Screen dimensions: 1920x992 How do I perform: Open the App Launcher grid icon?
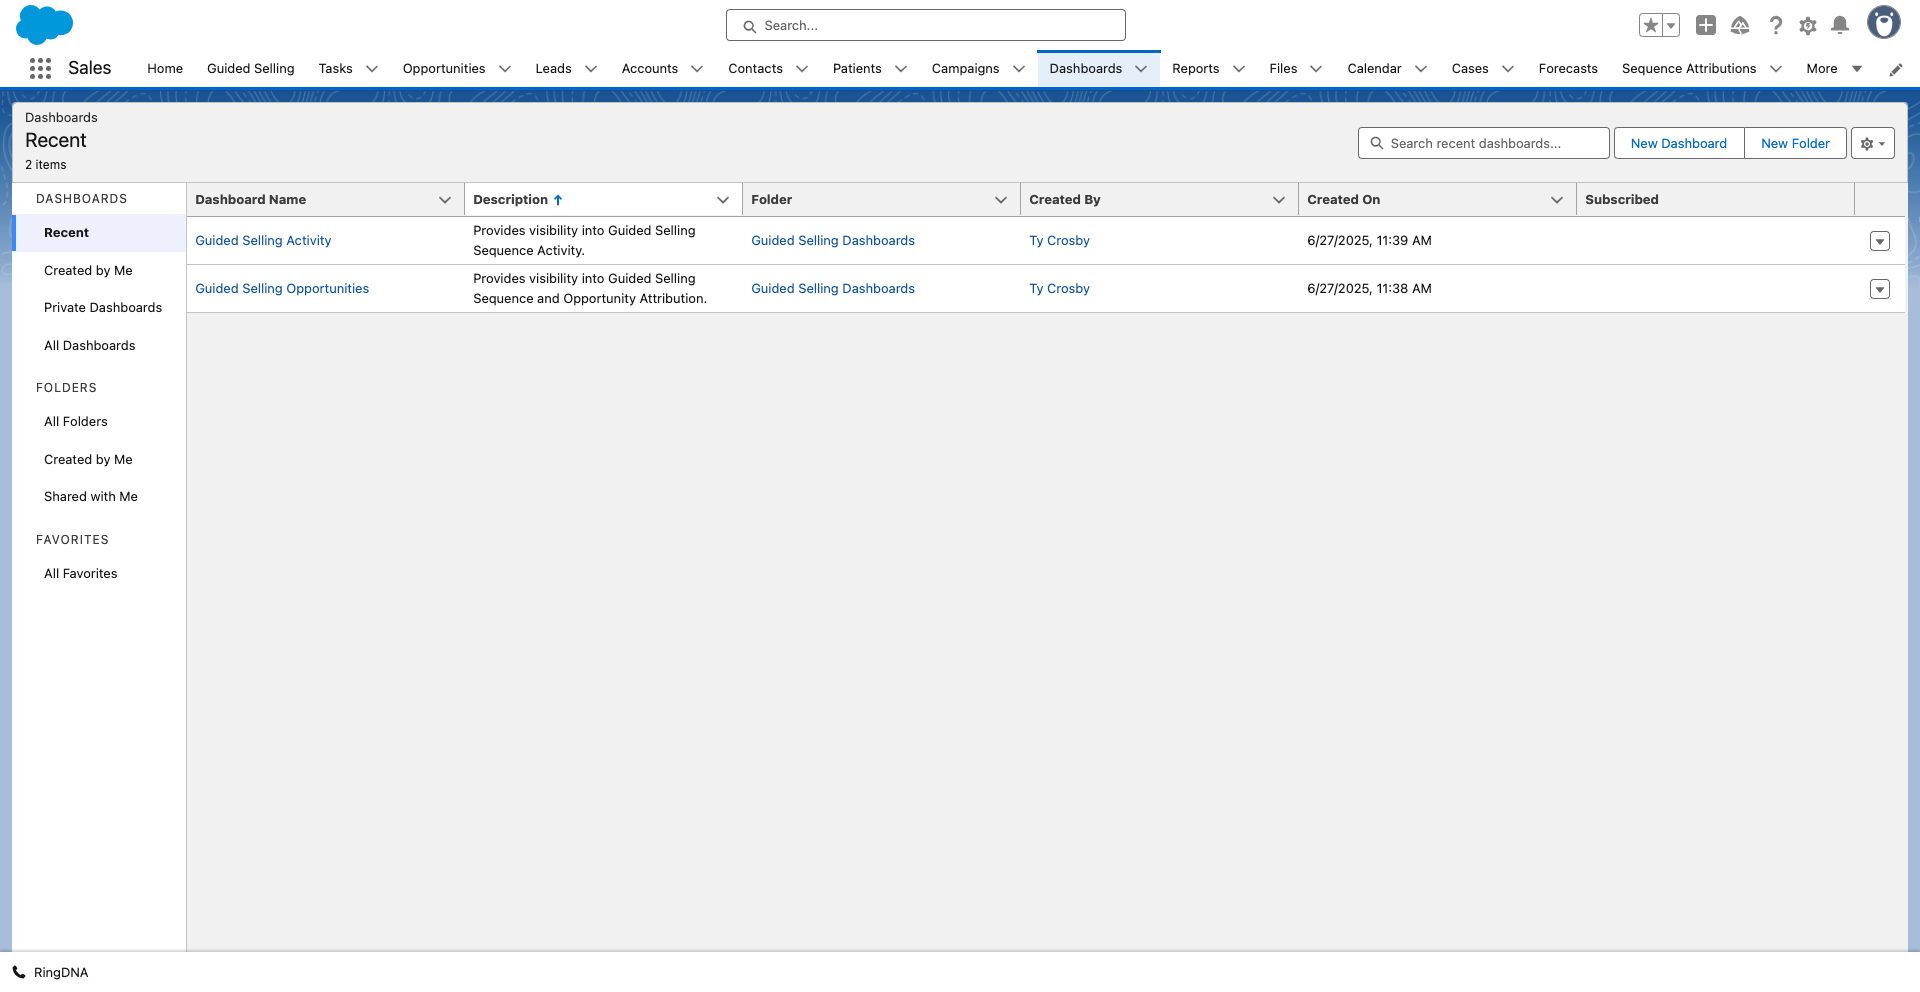point(40,68)
